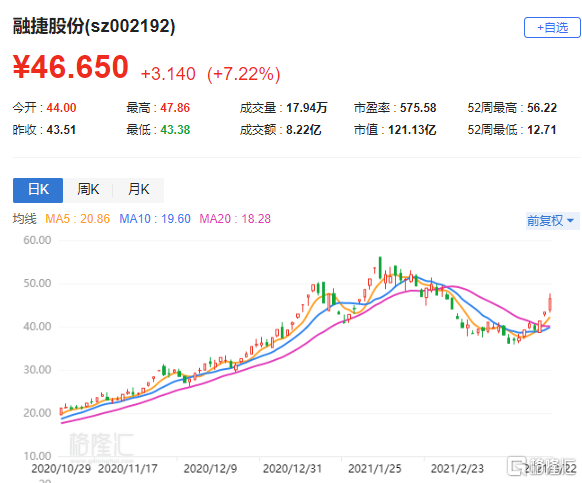Click the 成交量 value 17.94万
Image resolution: width=582 pixels, height=483 pixels.
307,108
